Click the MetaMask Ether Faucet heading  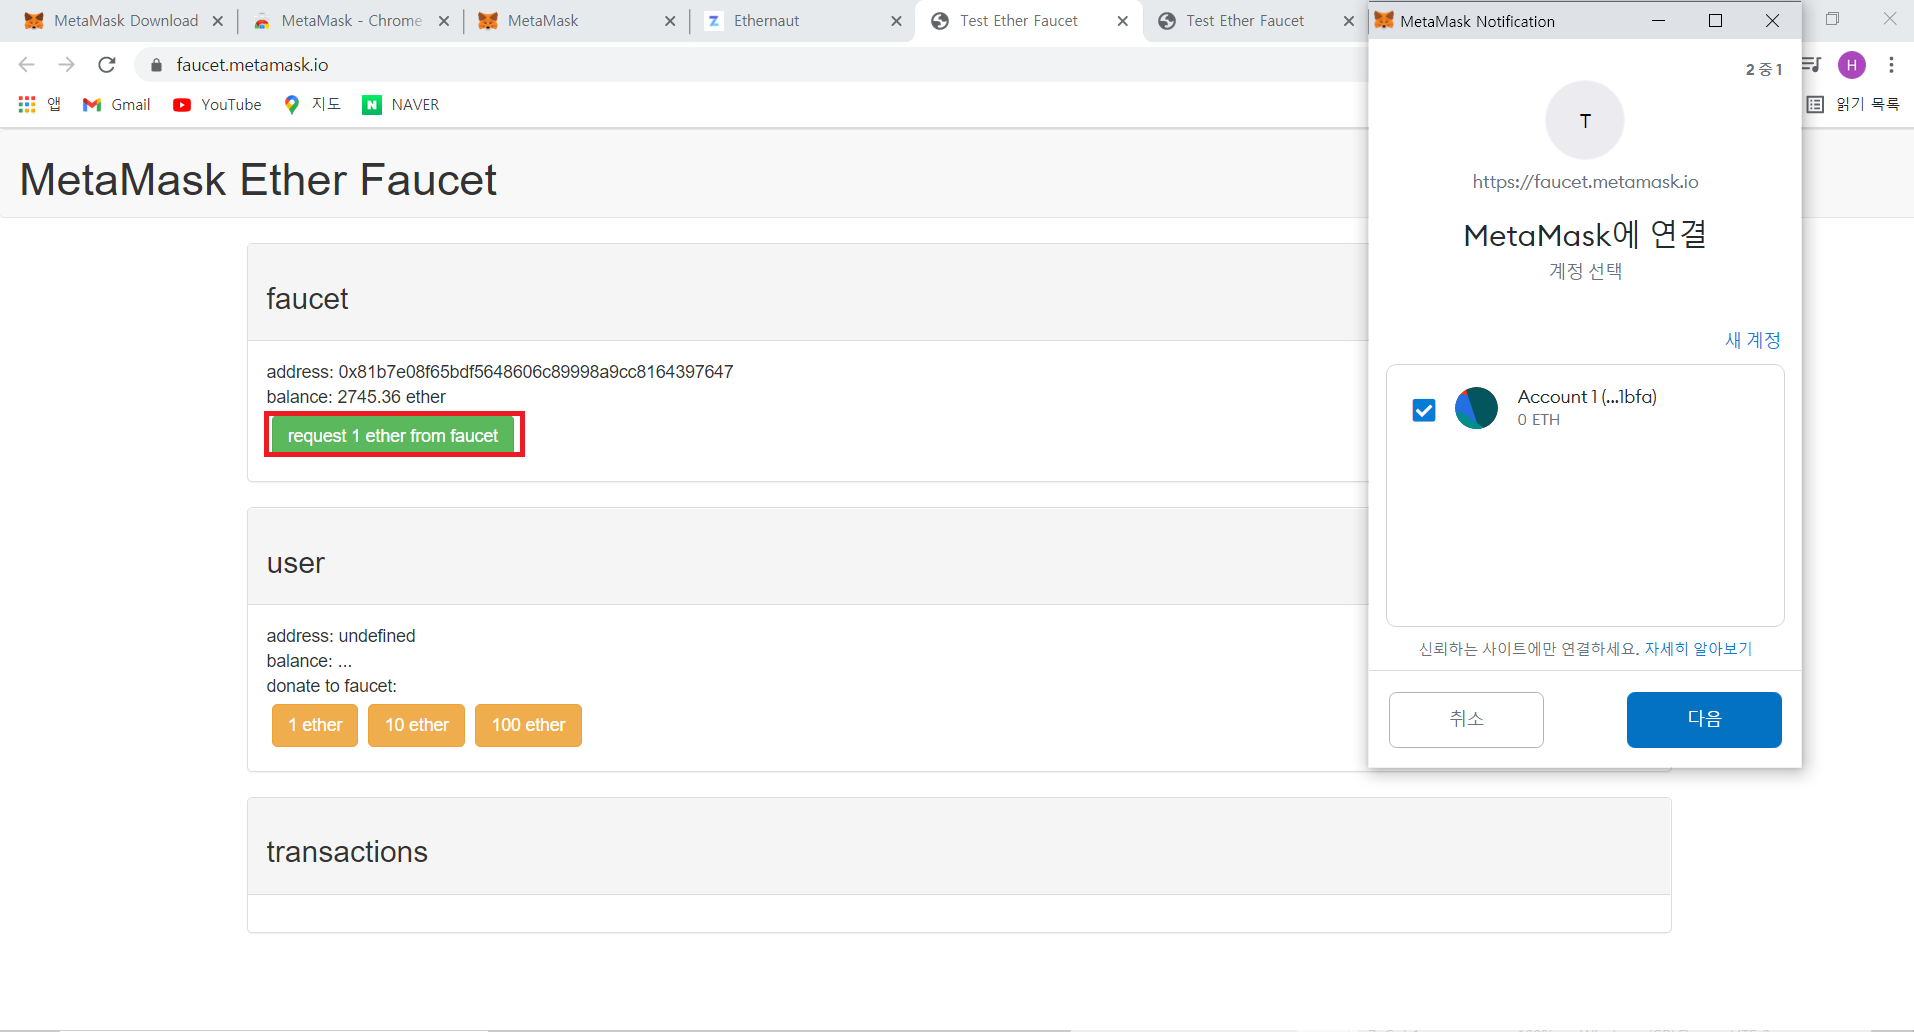[258, 180]
